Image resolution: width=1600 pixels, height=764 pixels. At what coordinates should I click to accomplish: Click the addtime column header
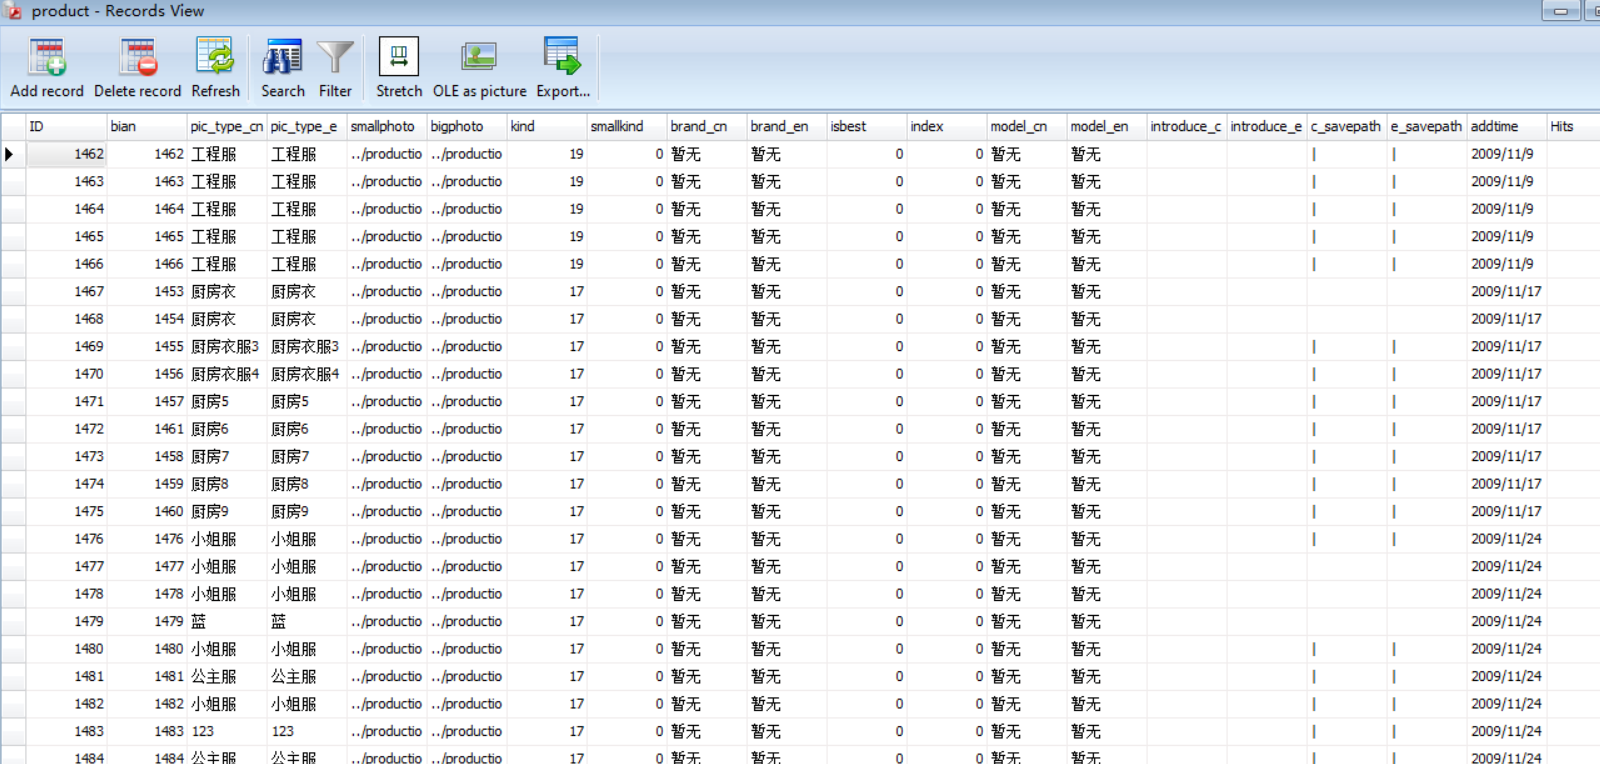[1507, 126]
